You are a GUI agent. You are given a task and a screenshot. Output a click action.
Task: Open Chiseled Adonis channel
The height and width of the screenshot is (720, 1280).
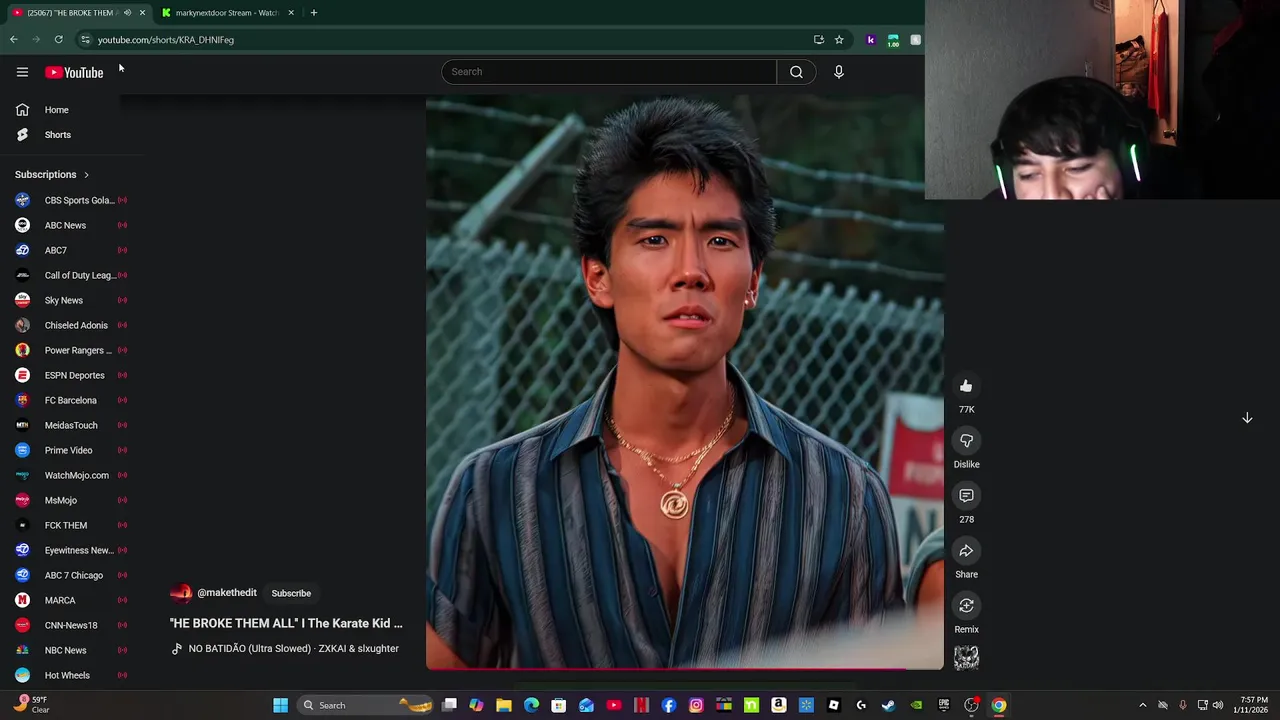(70, 325)
